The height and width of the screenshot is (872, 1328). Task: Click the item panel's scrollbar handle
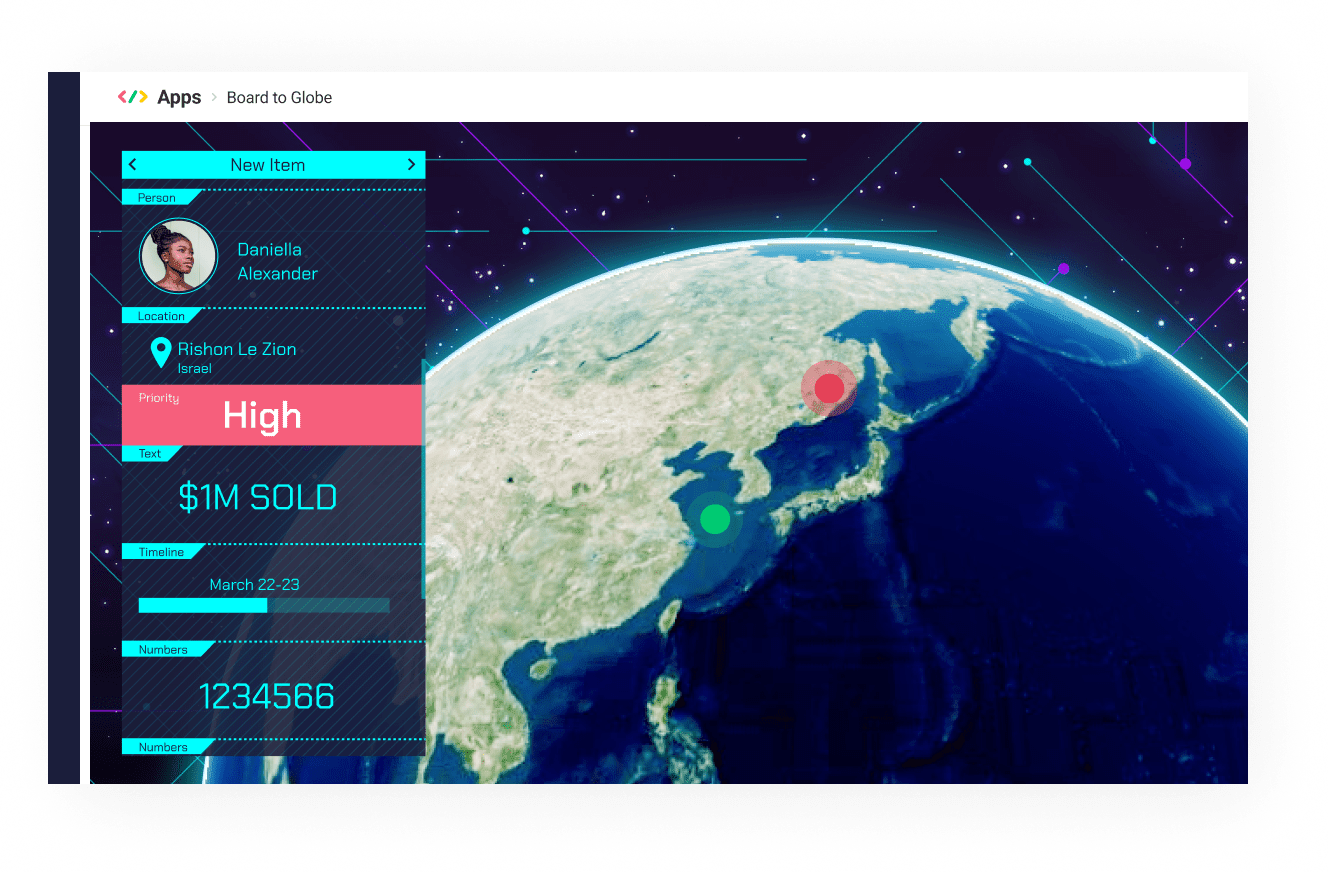click(x=424, y=480)
